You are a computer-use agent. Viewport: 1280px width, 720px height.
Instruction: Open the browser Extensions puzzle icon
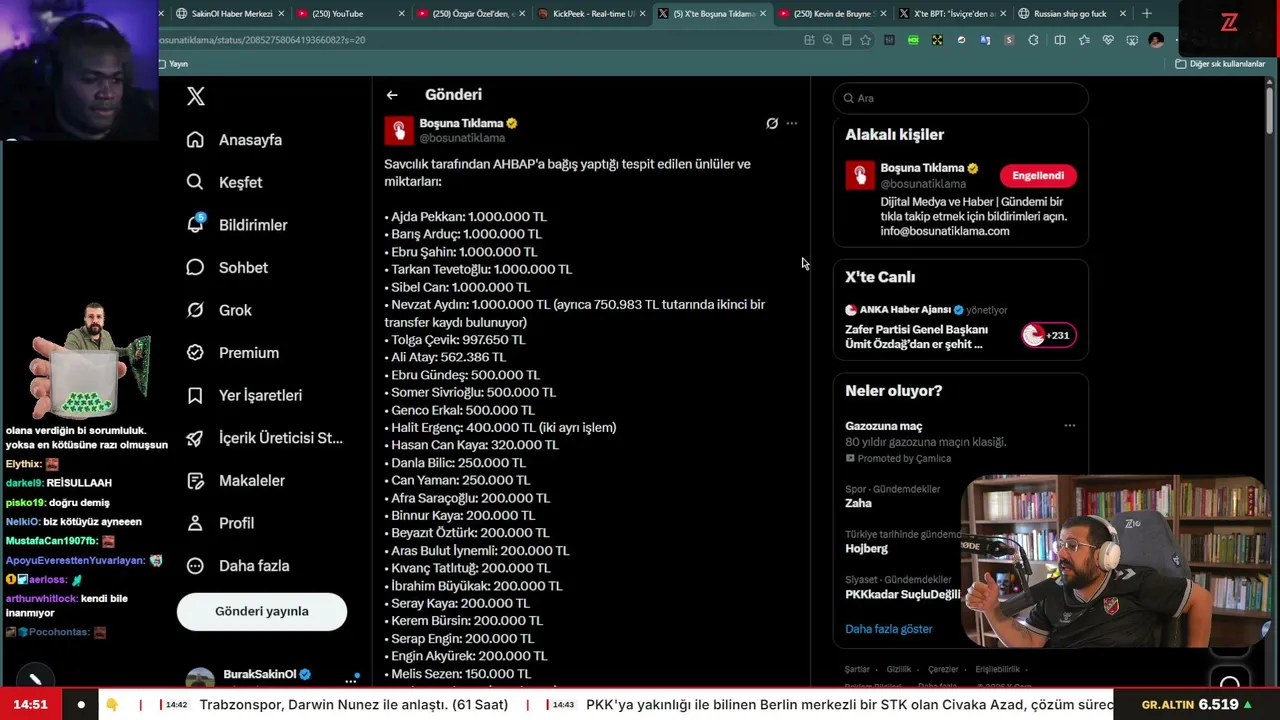1034,40
